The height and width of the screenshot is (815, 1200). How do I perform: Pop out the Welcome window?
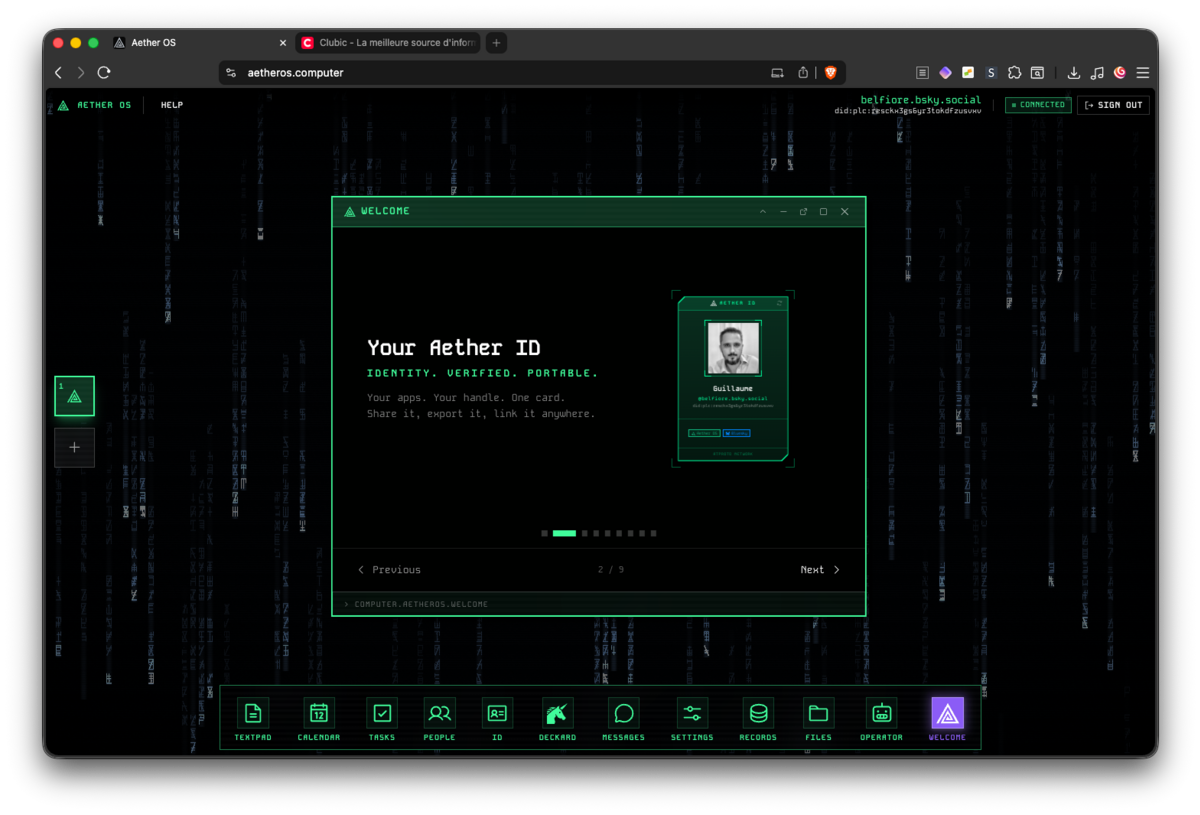click(x=803, y=211)
